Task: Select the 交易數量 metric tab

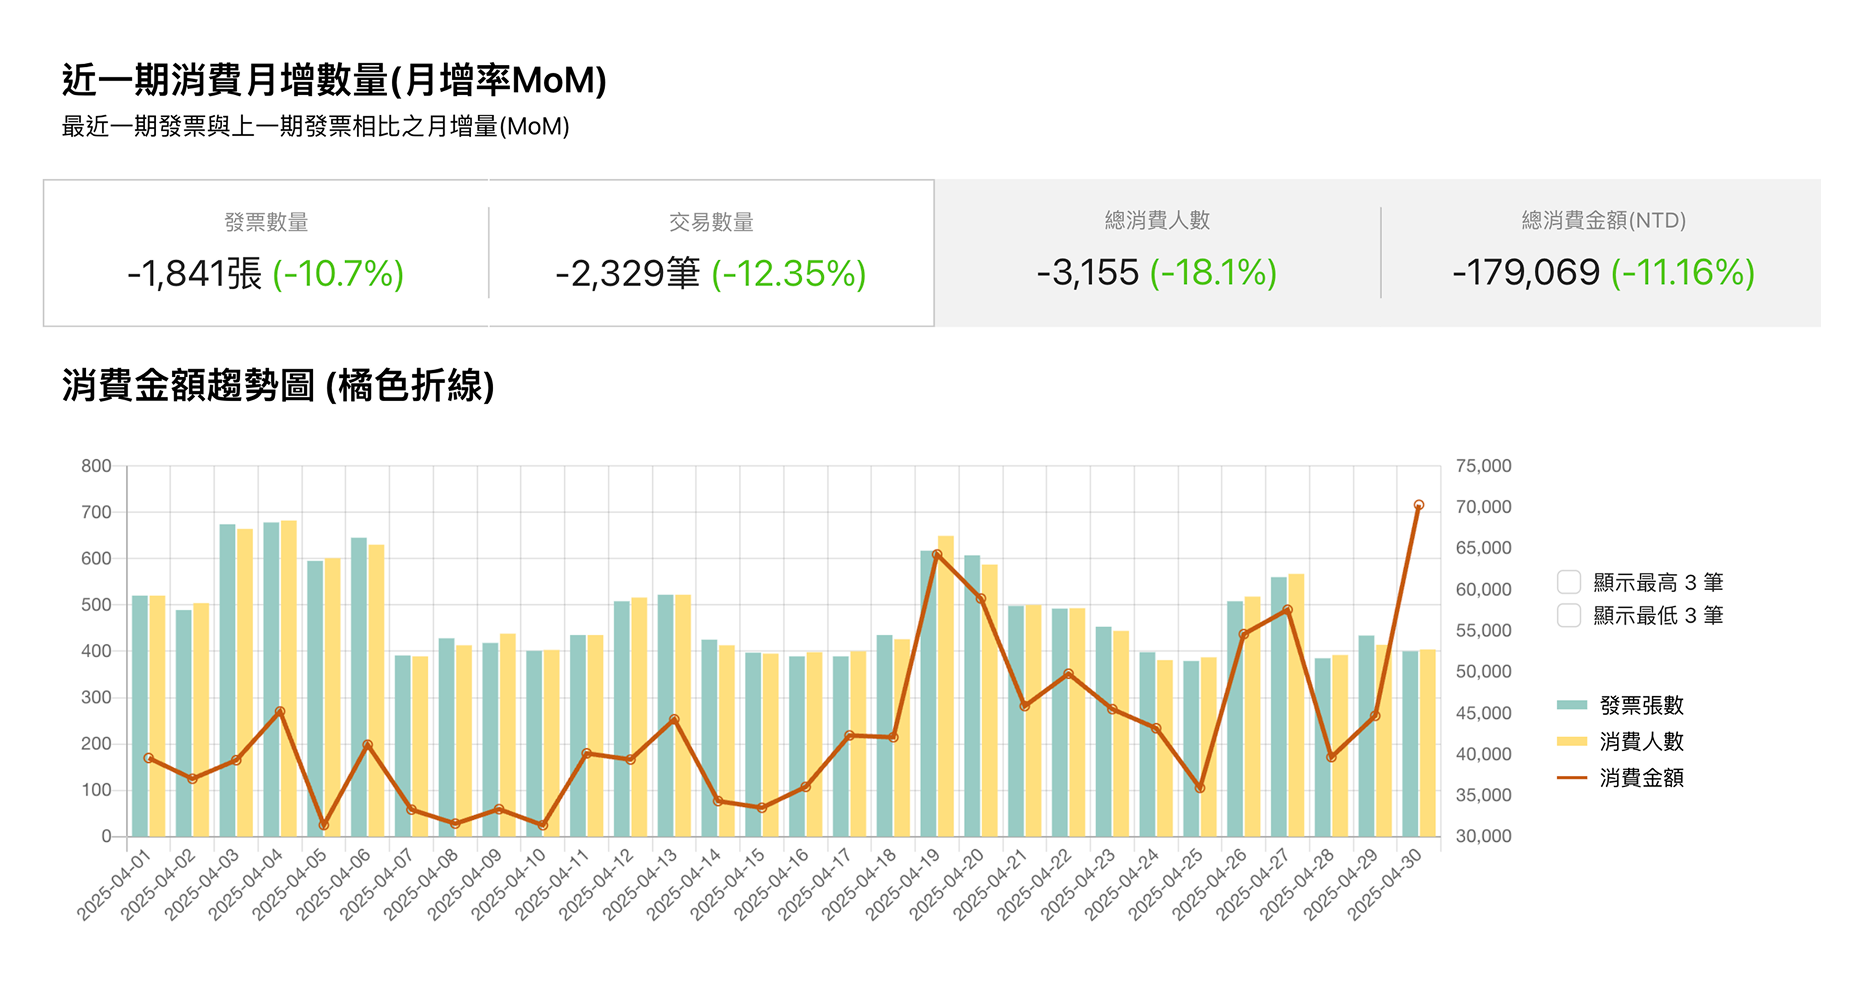Action: pos(711,253)
